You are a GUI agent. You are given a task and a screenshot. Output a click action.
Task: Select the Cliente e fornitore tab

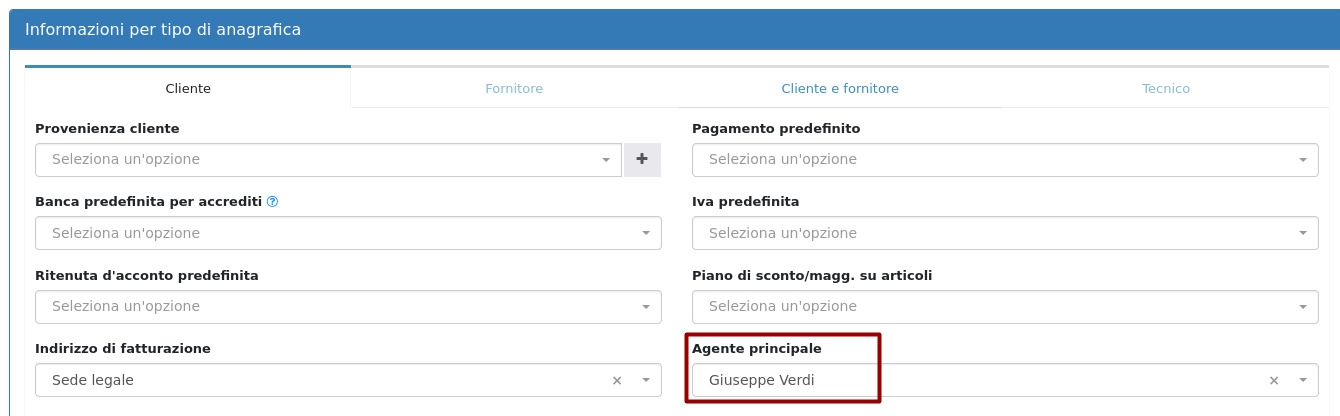point(840,88)
